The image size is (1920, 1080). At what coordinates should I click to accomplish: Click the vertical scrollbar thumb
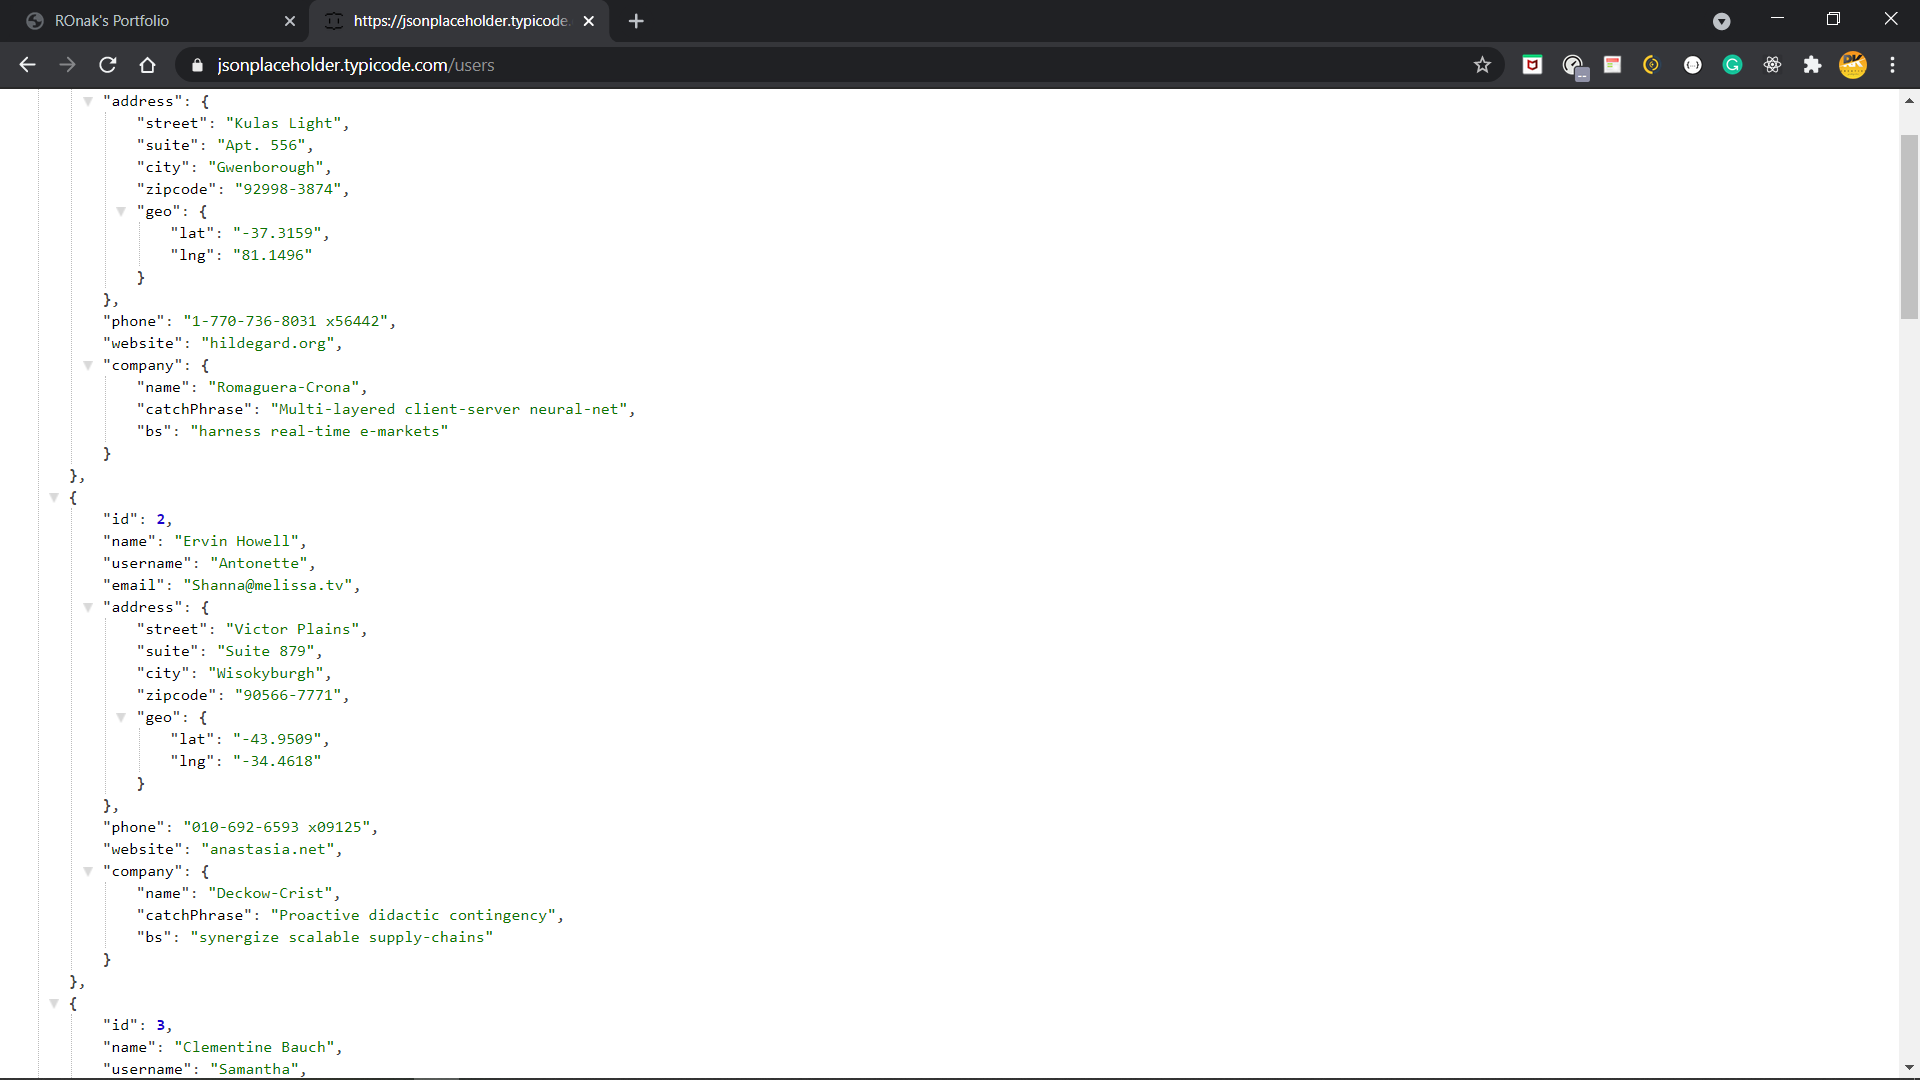point(1909,227)
